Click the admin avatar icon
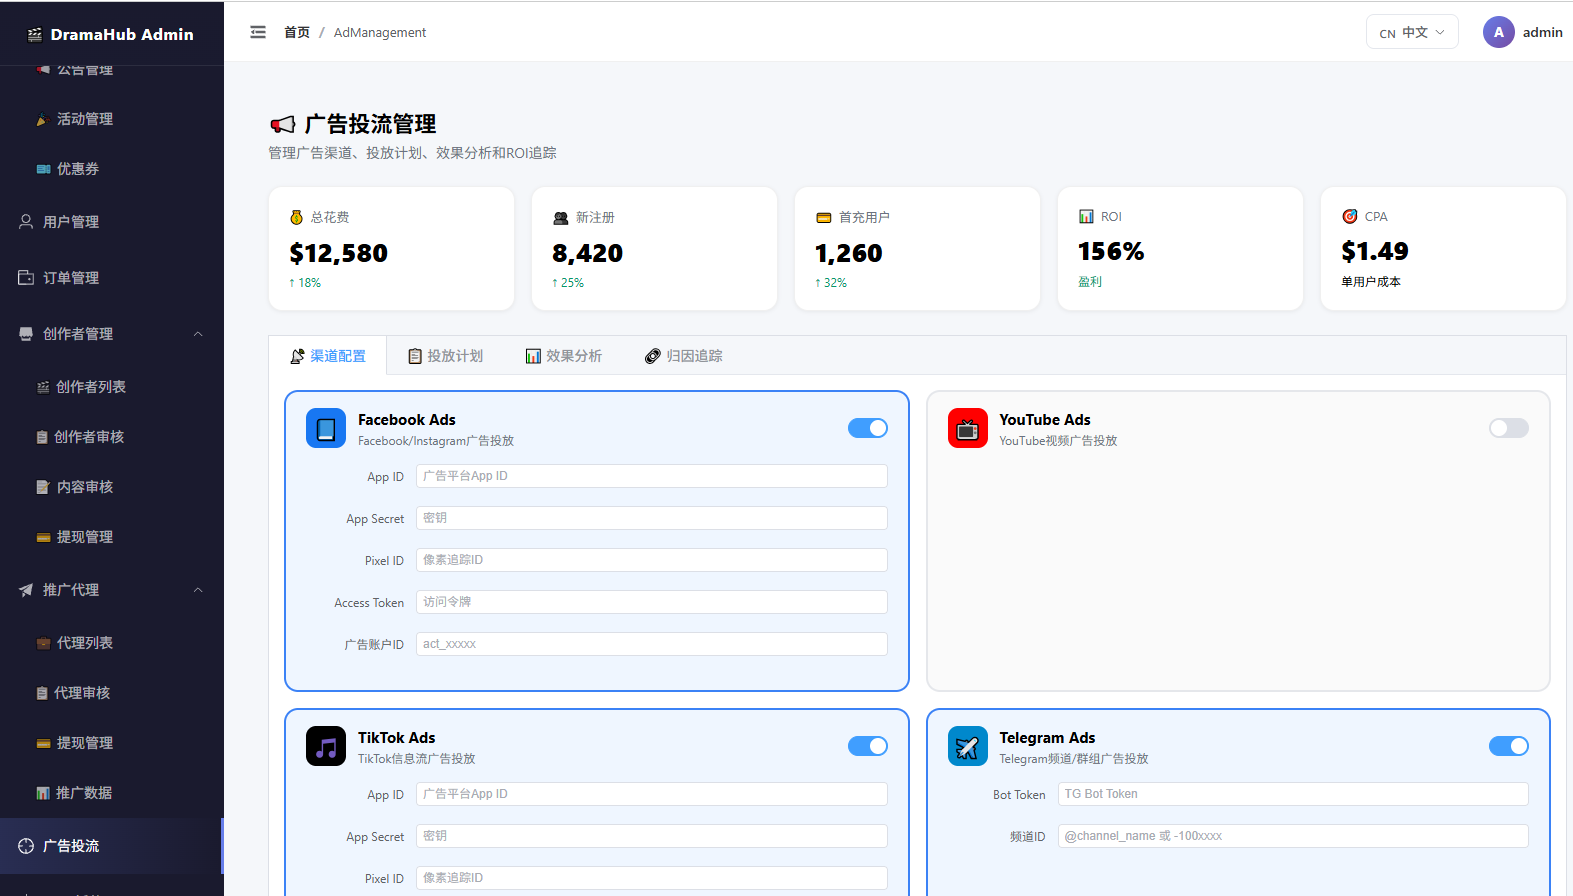This screenshot has height=896, width=1573. pos(1498,32)
